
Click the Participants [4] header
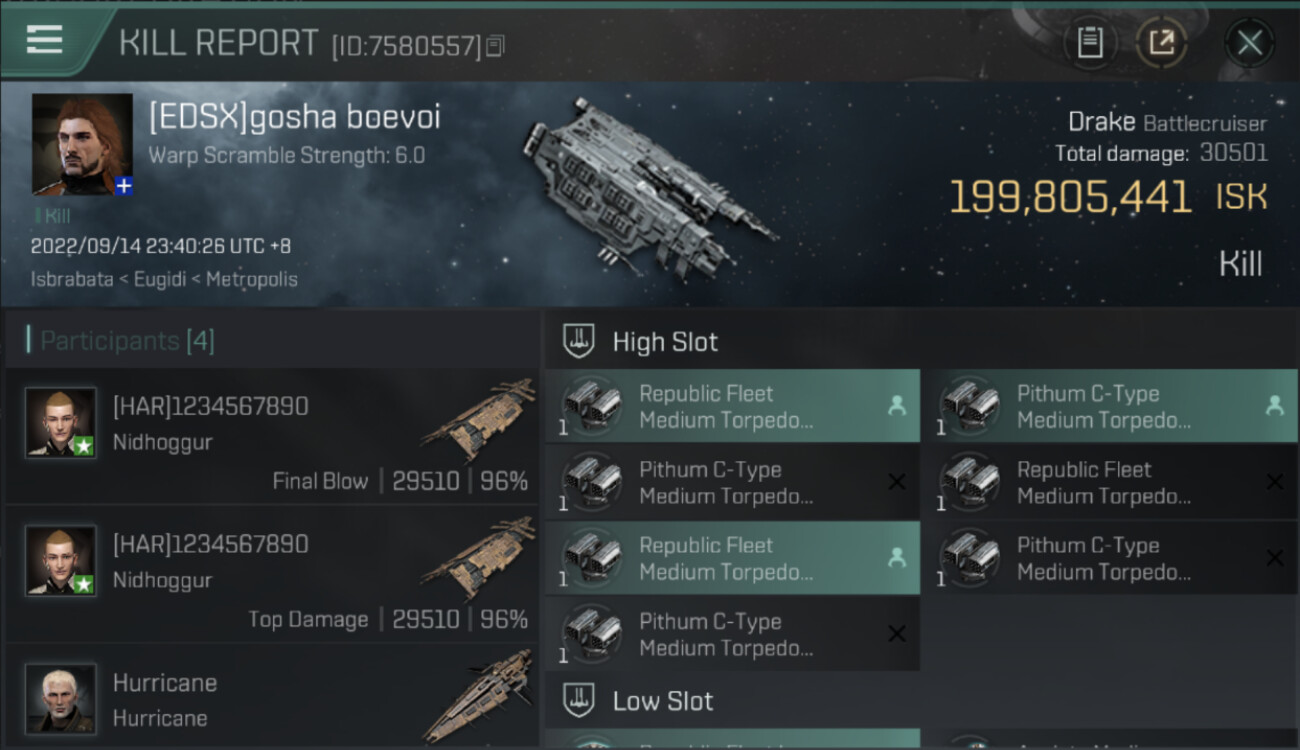pyautogui.click(x=127, y=341)
